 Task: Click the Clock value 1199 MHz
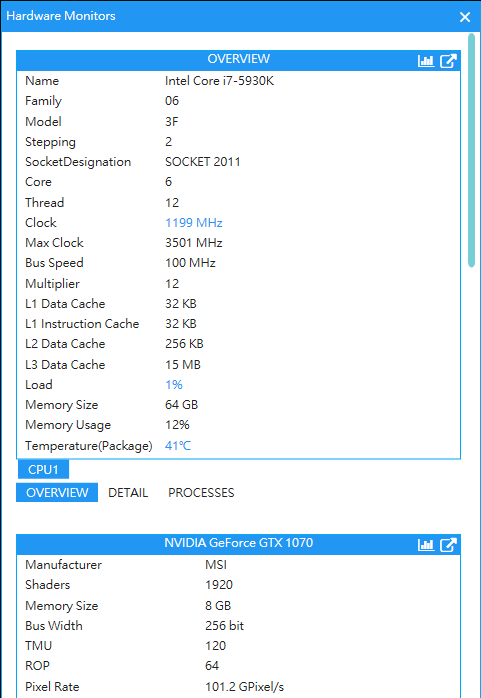tap(194, 223)
